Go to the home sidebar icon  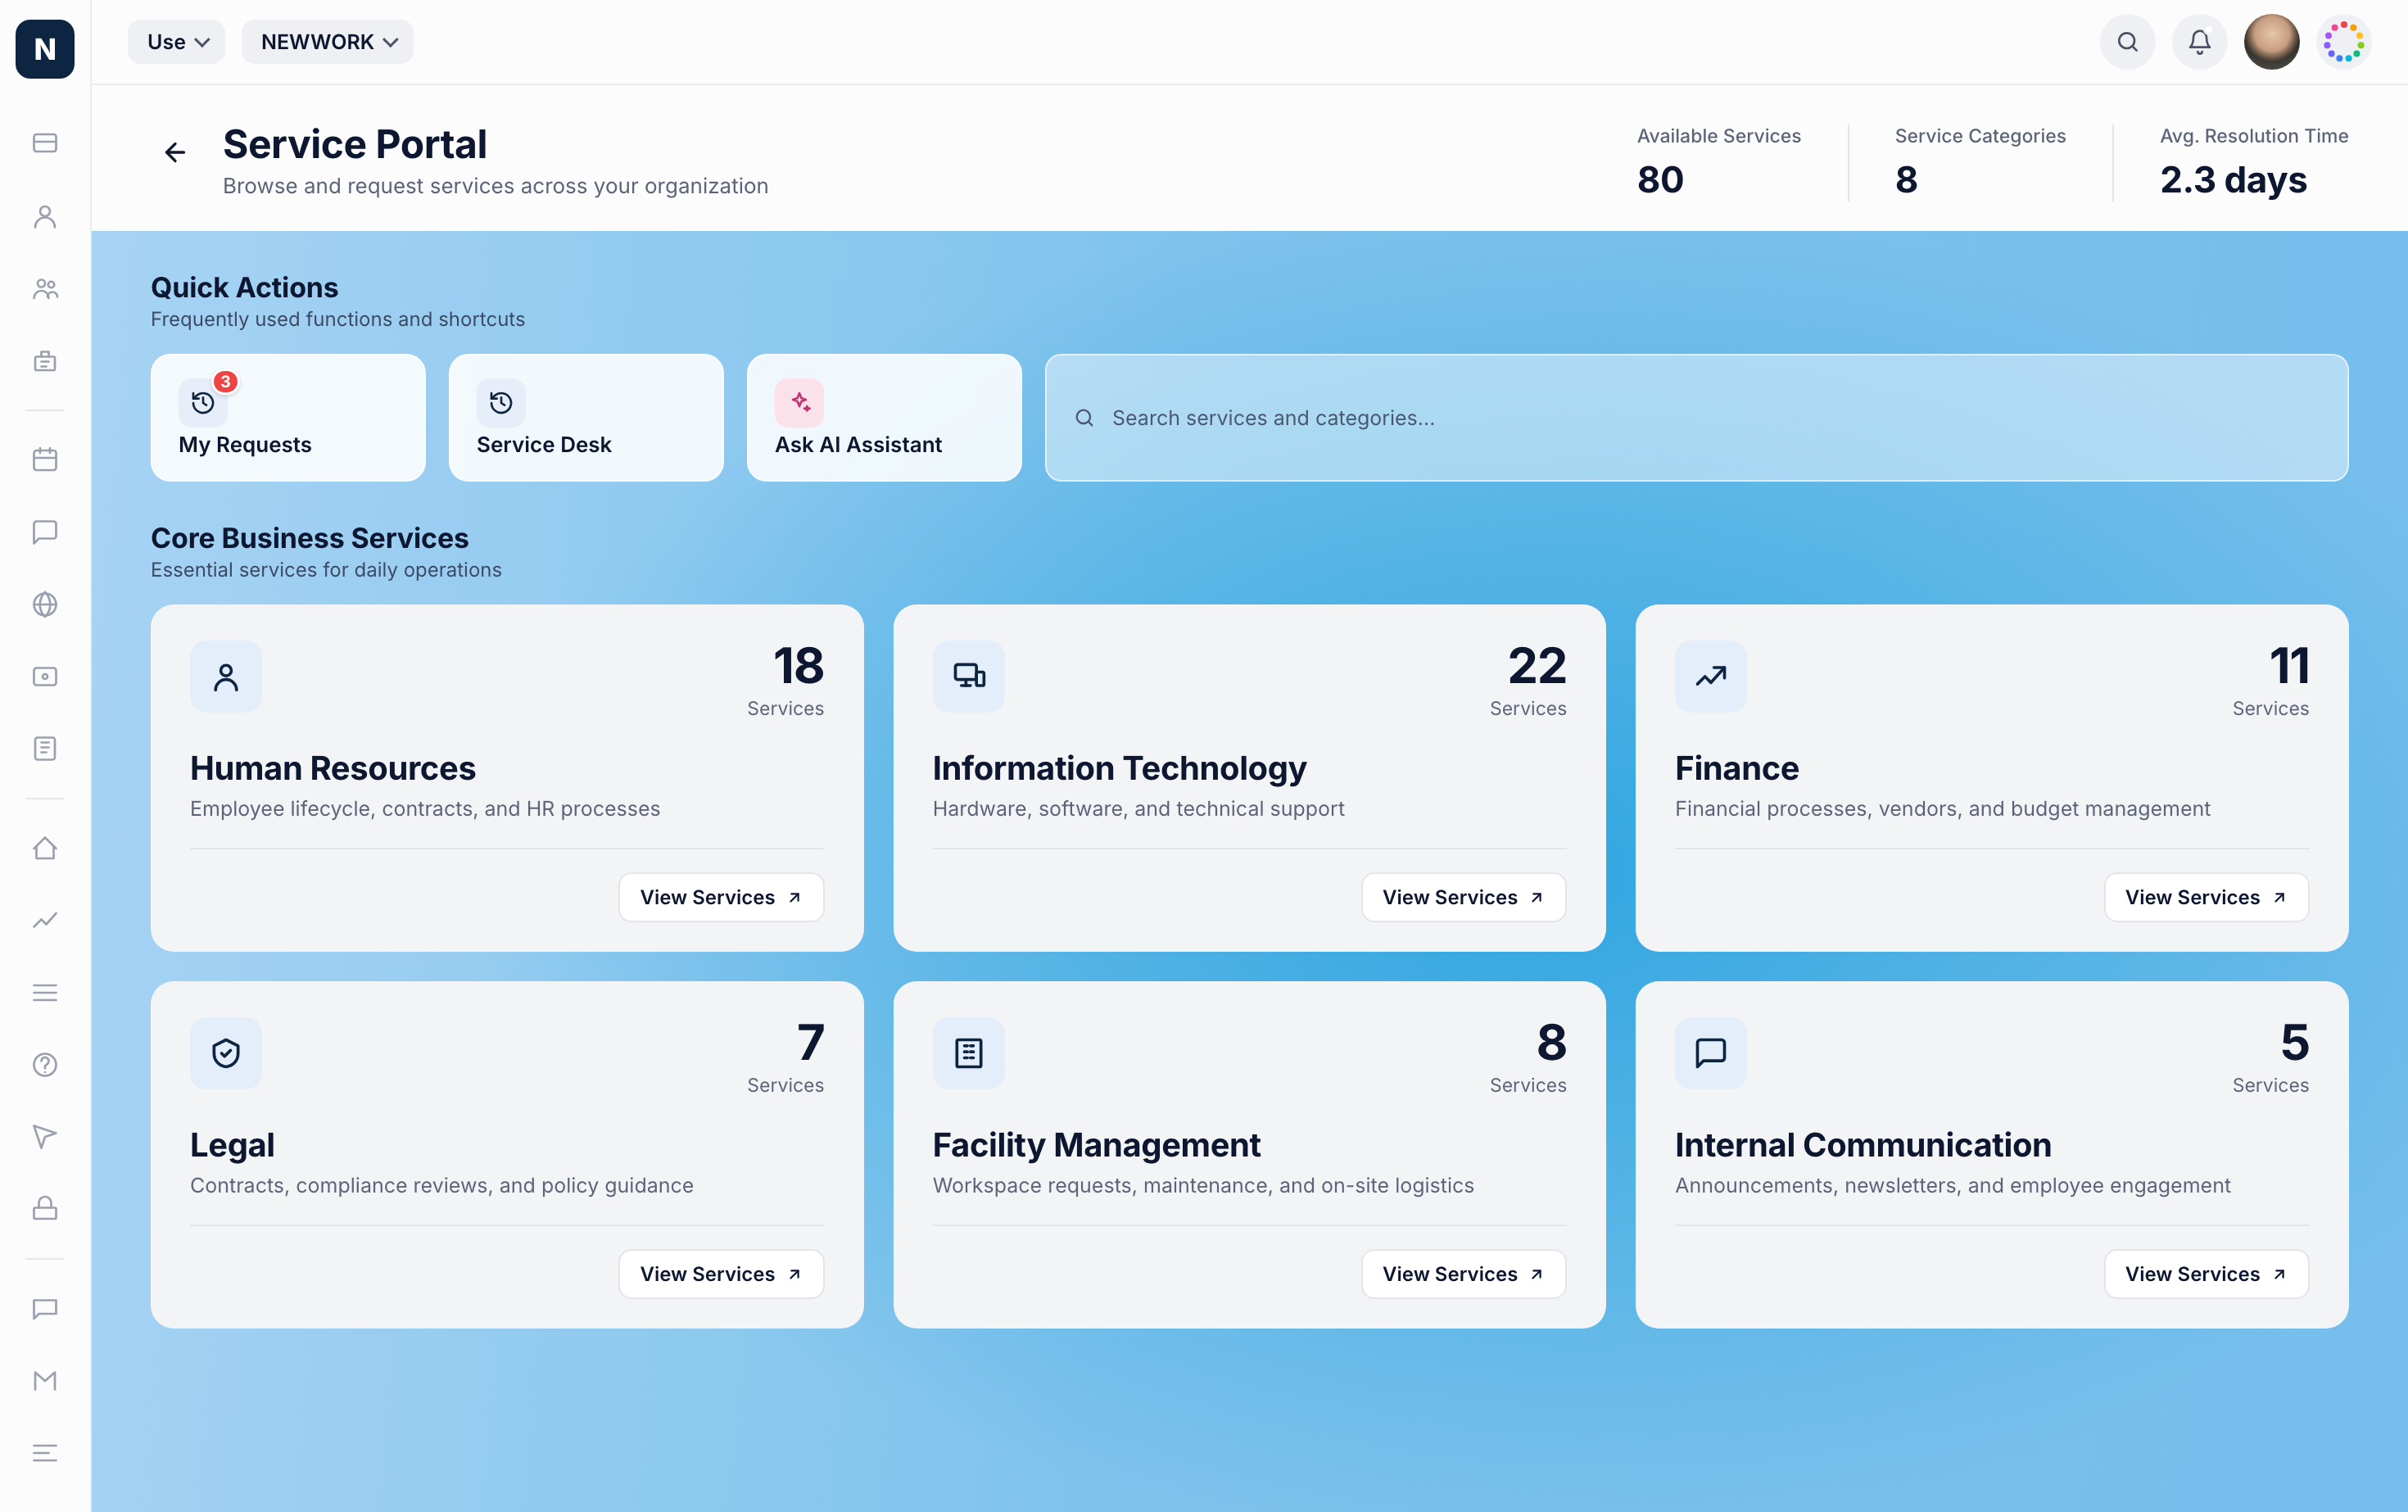(45, 848)
